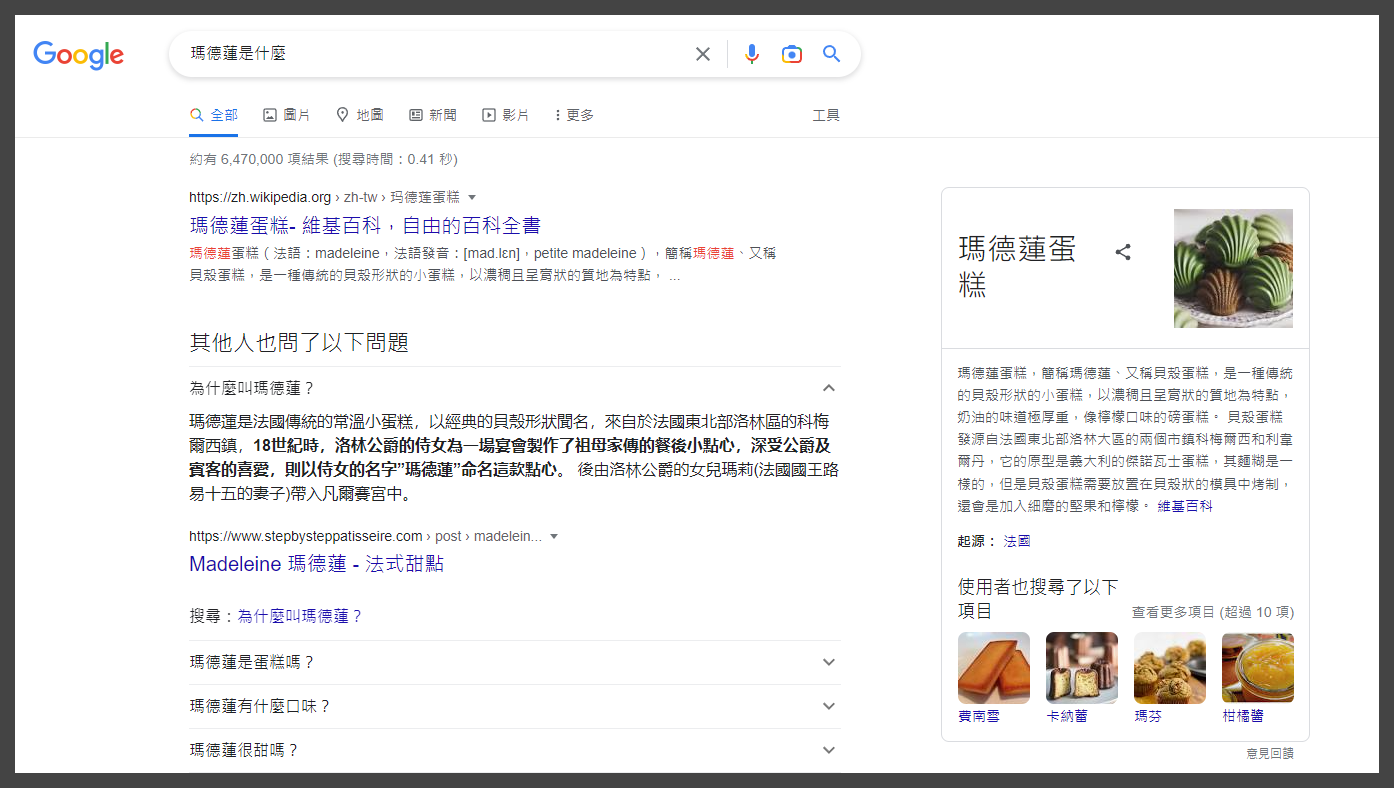Switch to the 新聞 news tab
The image size is (1394, 788).
(x=432, y=115)
